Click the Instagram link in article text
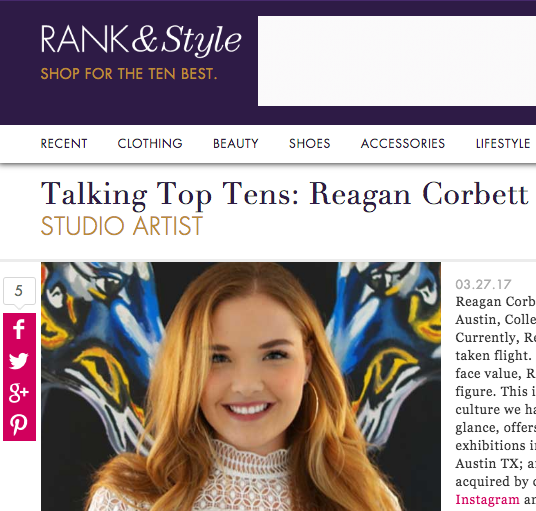This screenshot has height=511, width=536. 487,500
